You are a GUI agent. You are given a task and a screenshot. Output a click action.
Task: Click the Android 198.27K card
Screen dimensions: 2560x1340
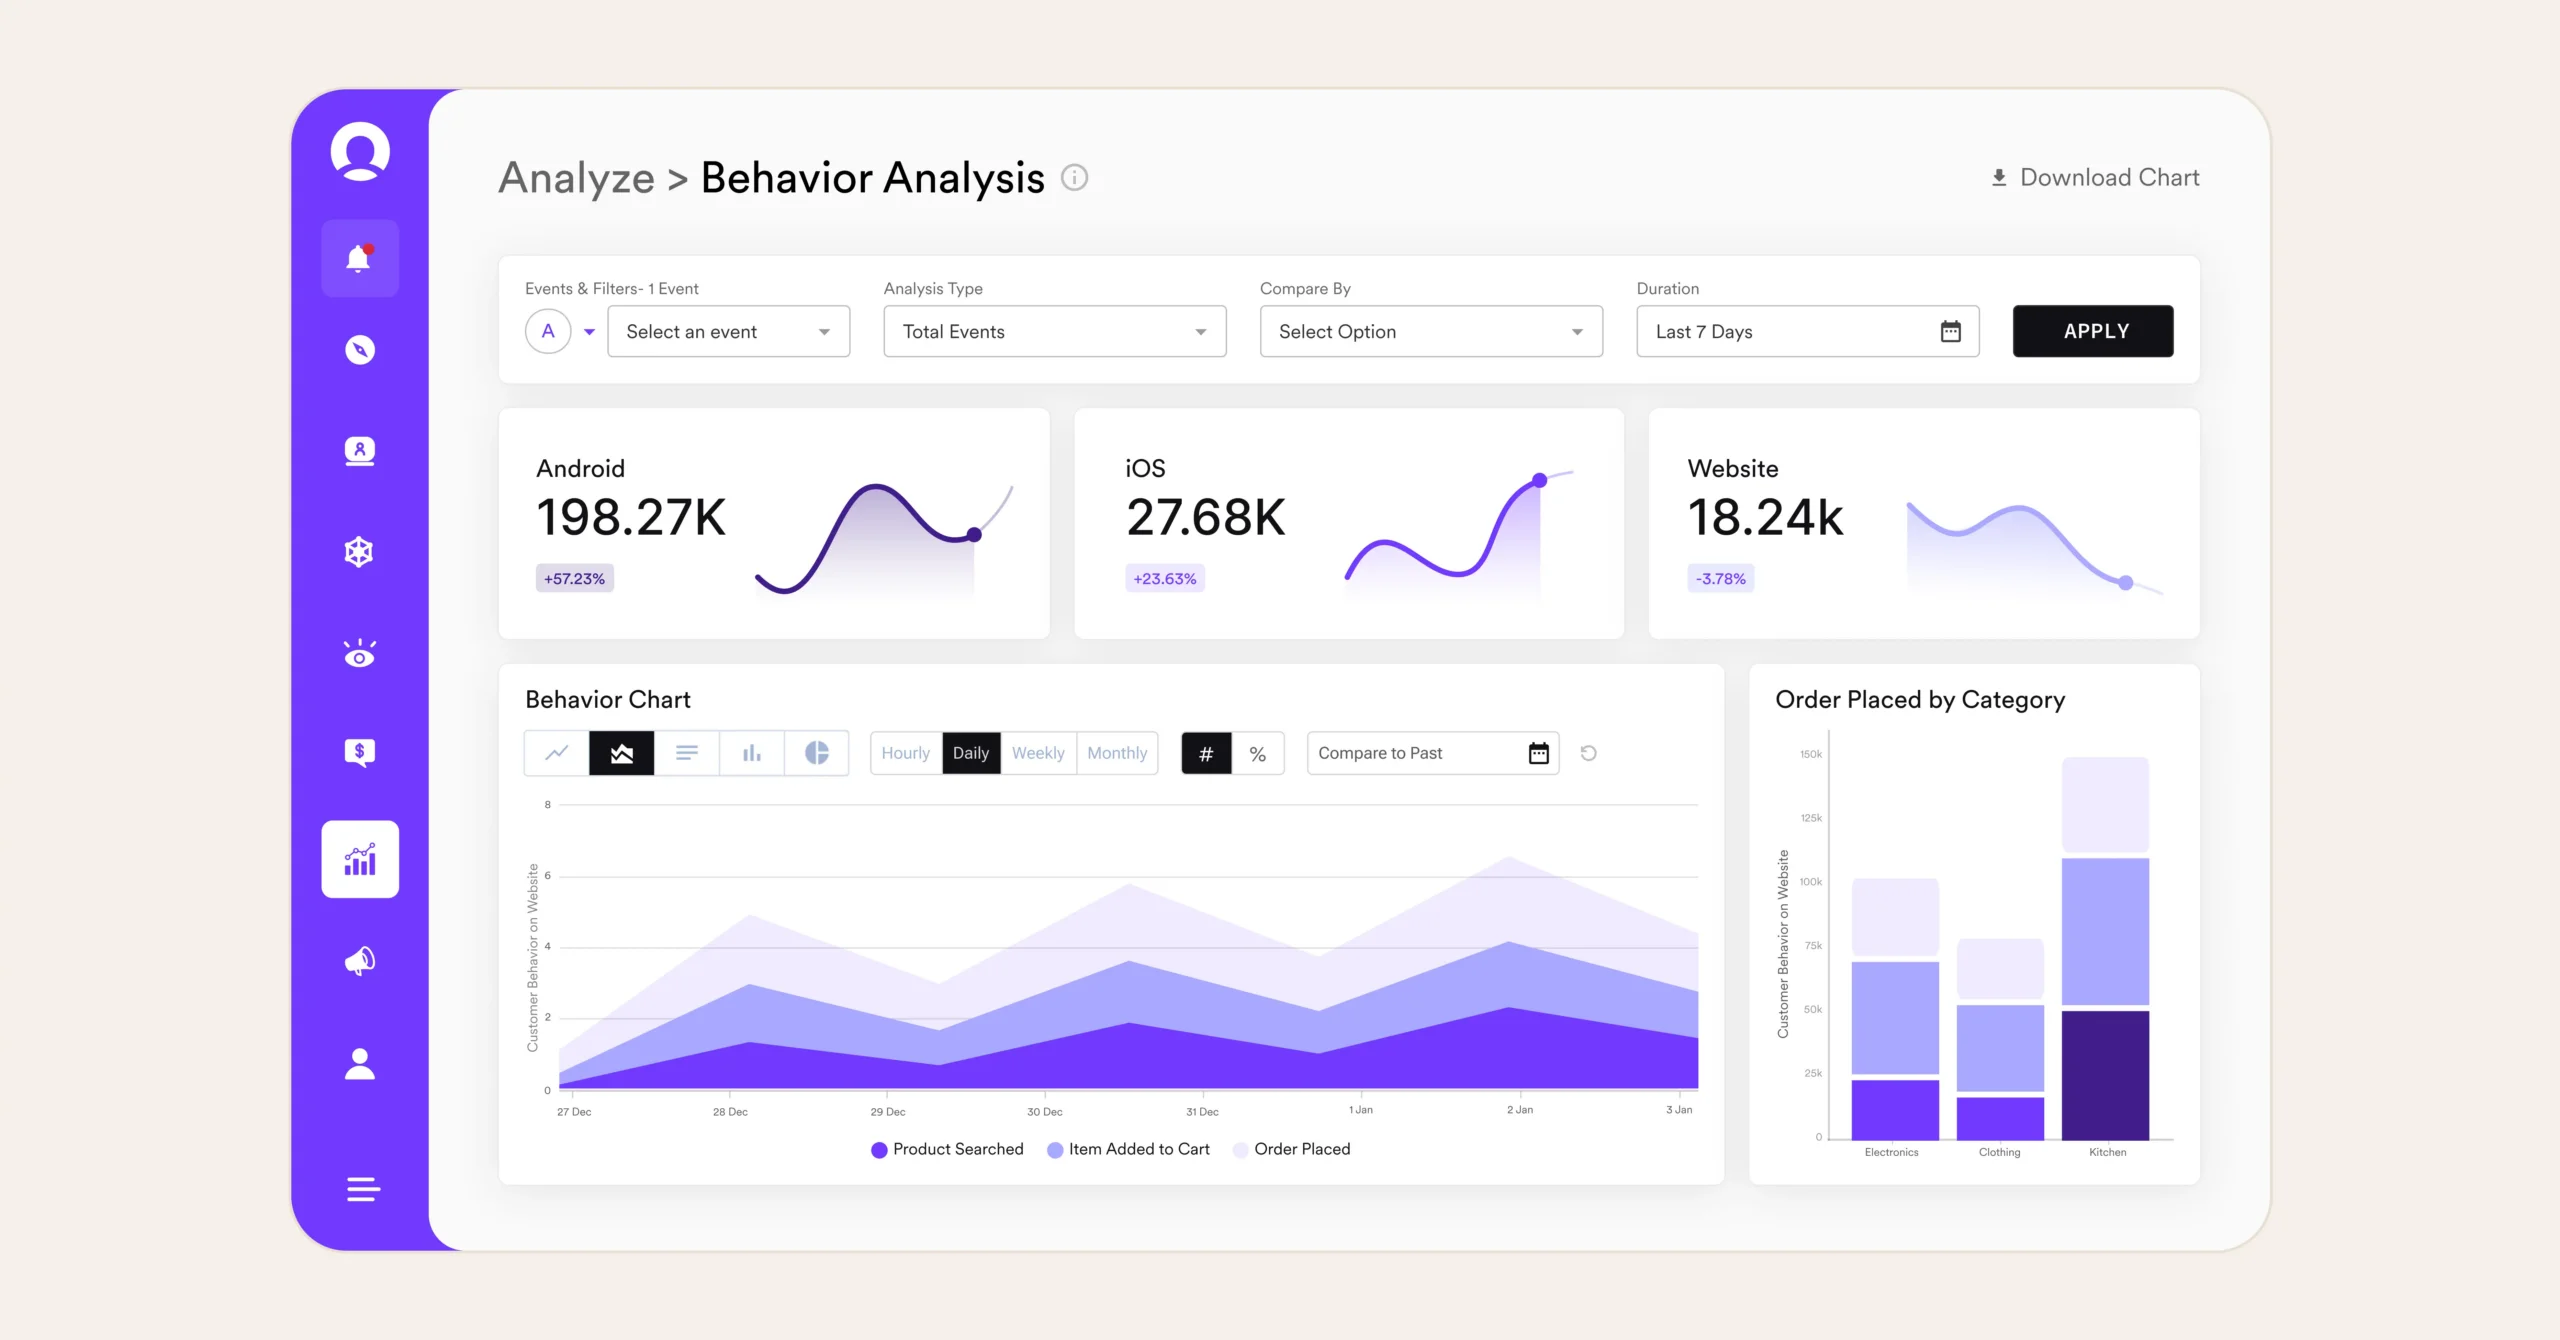(x=774, y=523)
